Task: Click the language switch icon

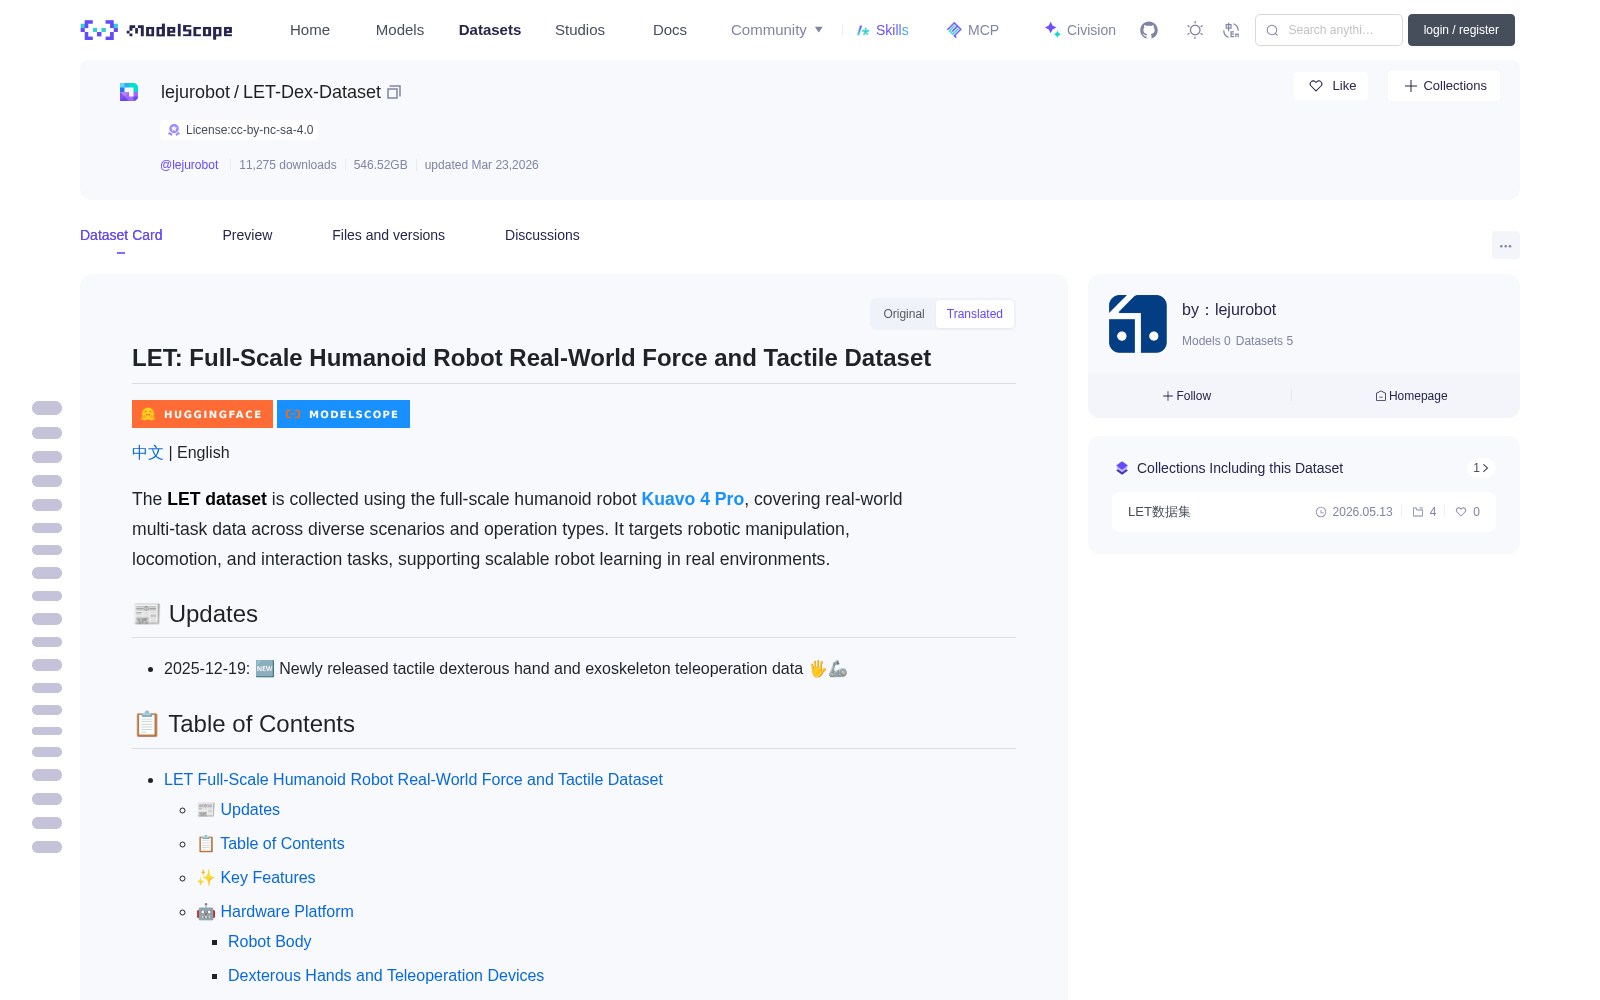Action: tap(1231, 30)
